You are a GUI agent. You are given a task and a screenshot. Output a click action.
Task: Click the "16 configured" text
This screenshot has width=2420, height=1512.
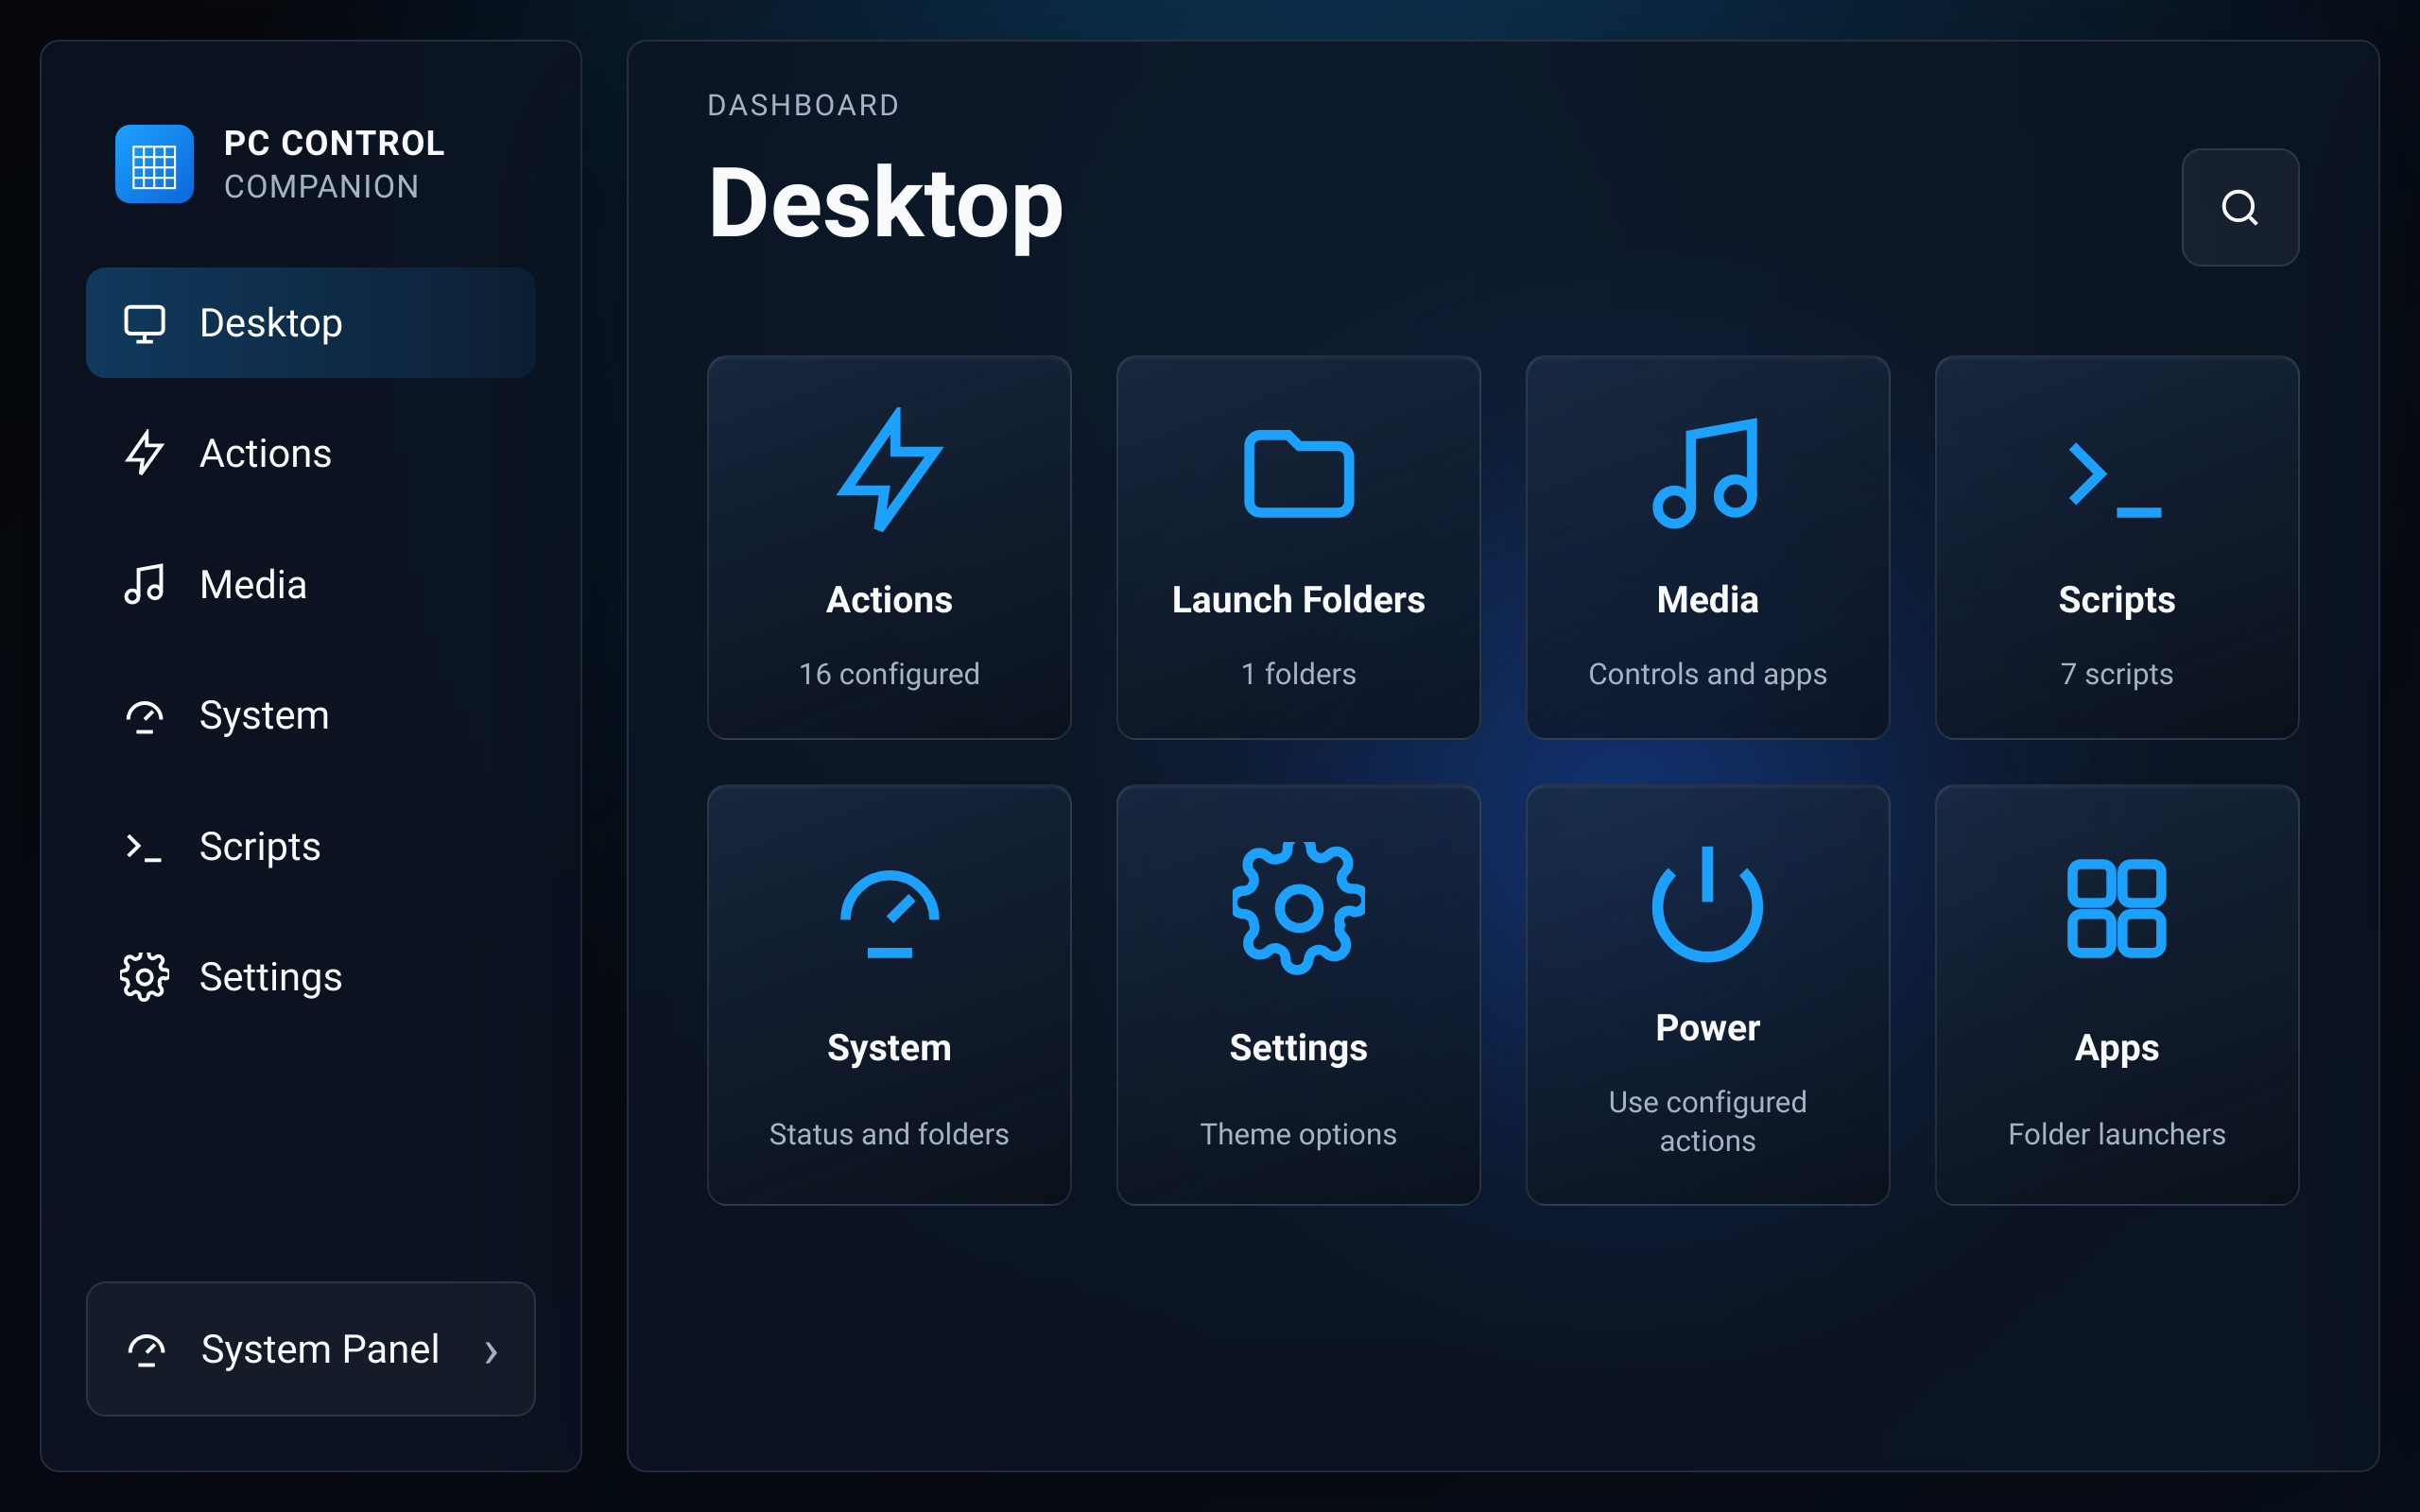coord(889,674)
